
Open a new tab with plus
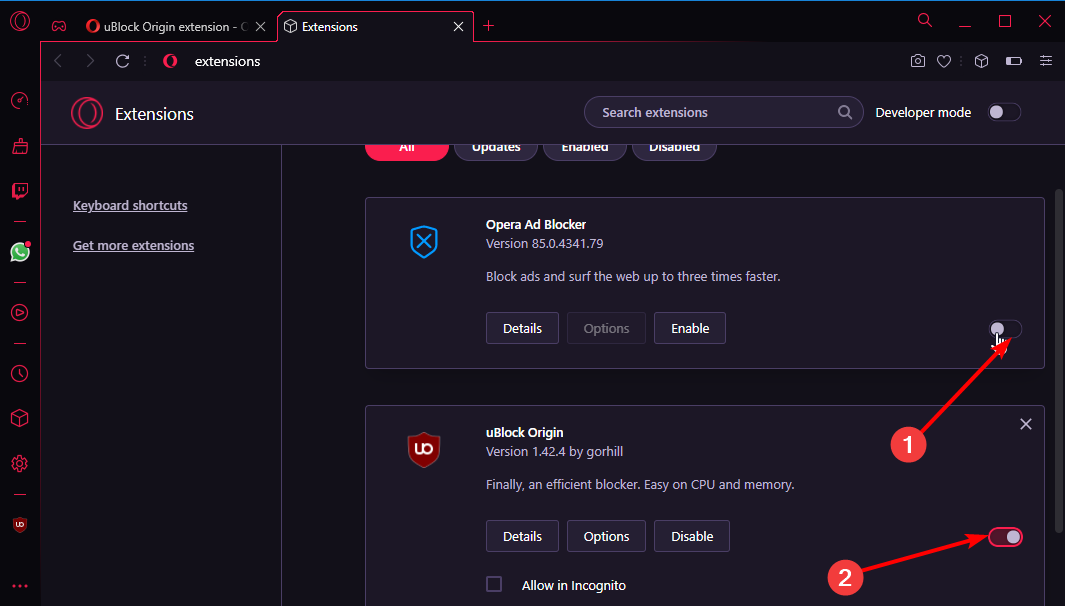point(488,26)
